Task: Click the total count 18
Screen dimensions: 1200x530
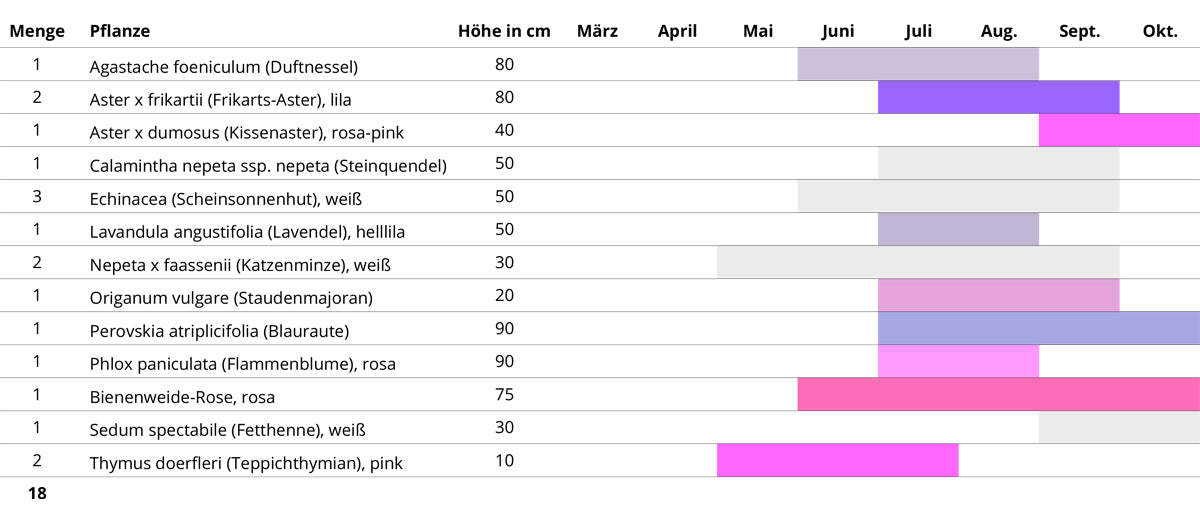Action: click(37, 493)
